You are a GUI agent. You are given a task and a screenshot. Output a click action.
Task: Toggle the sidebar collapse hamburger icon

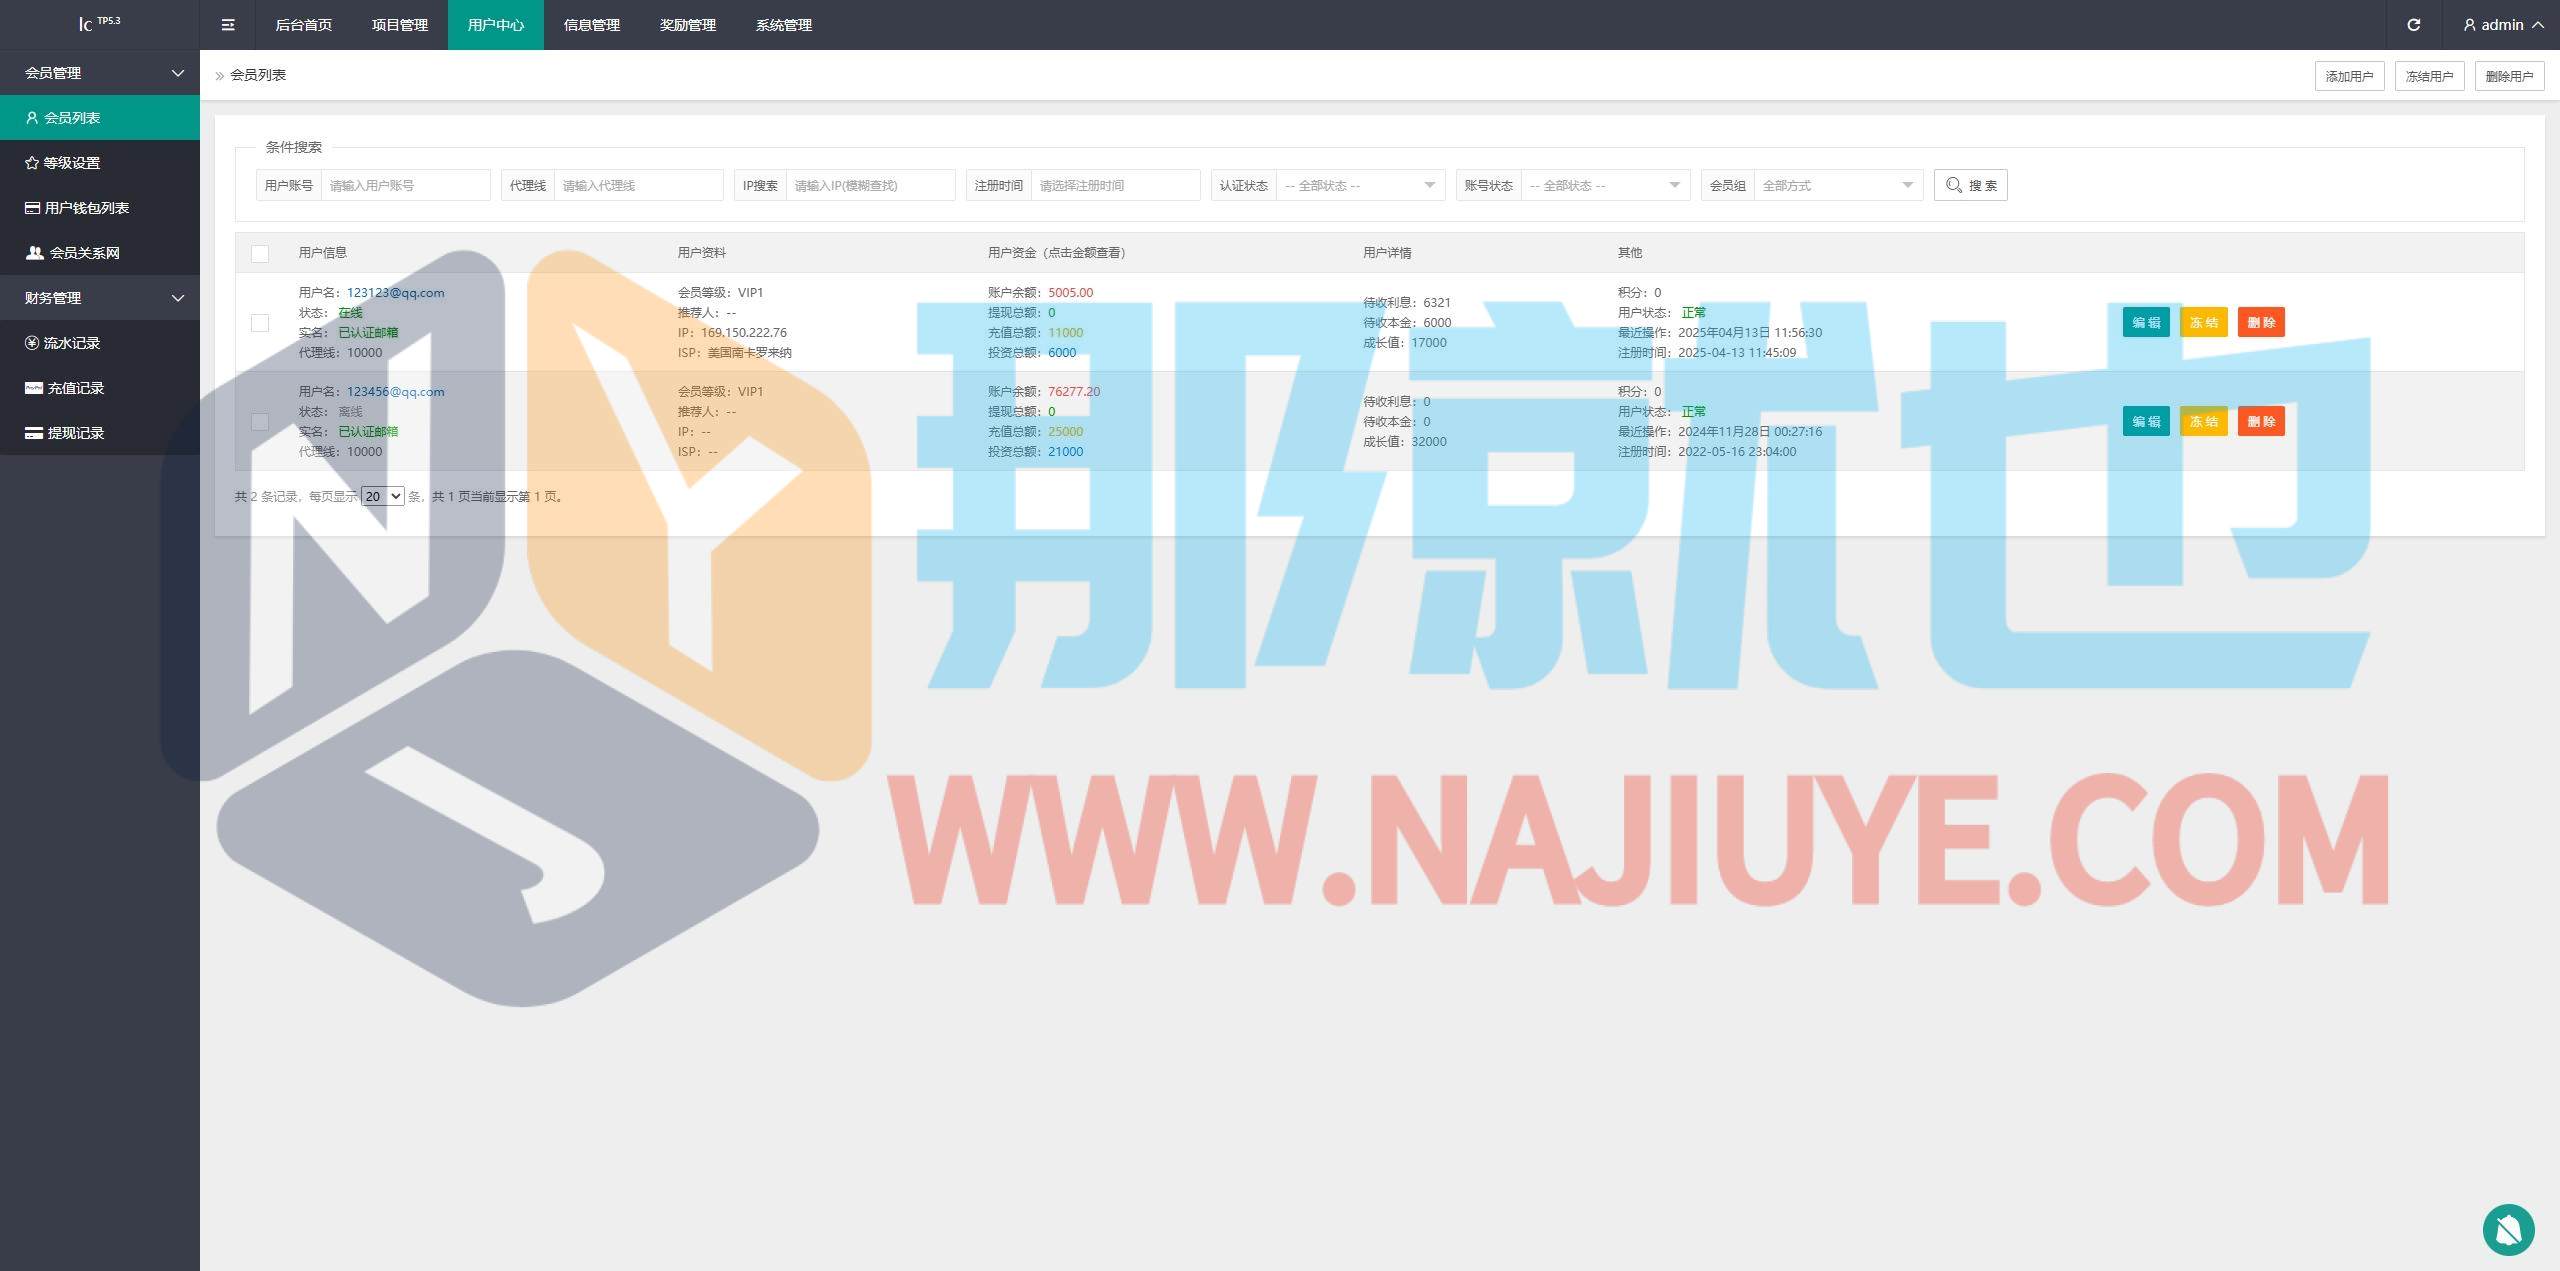[x=228, y=25]
